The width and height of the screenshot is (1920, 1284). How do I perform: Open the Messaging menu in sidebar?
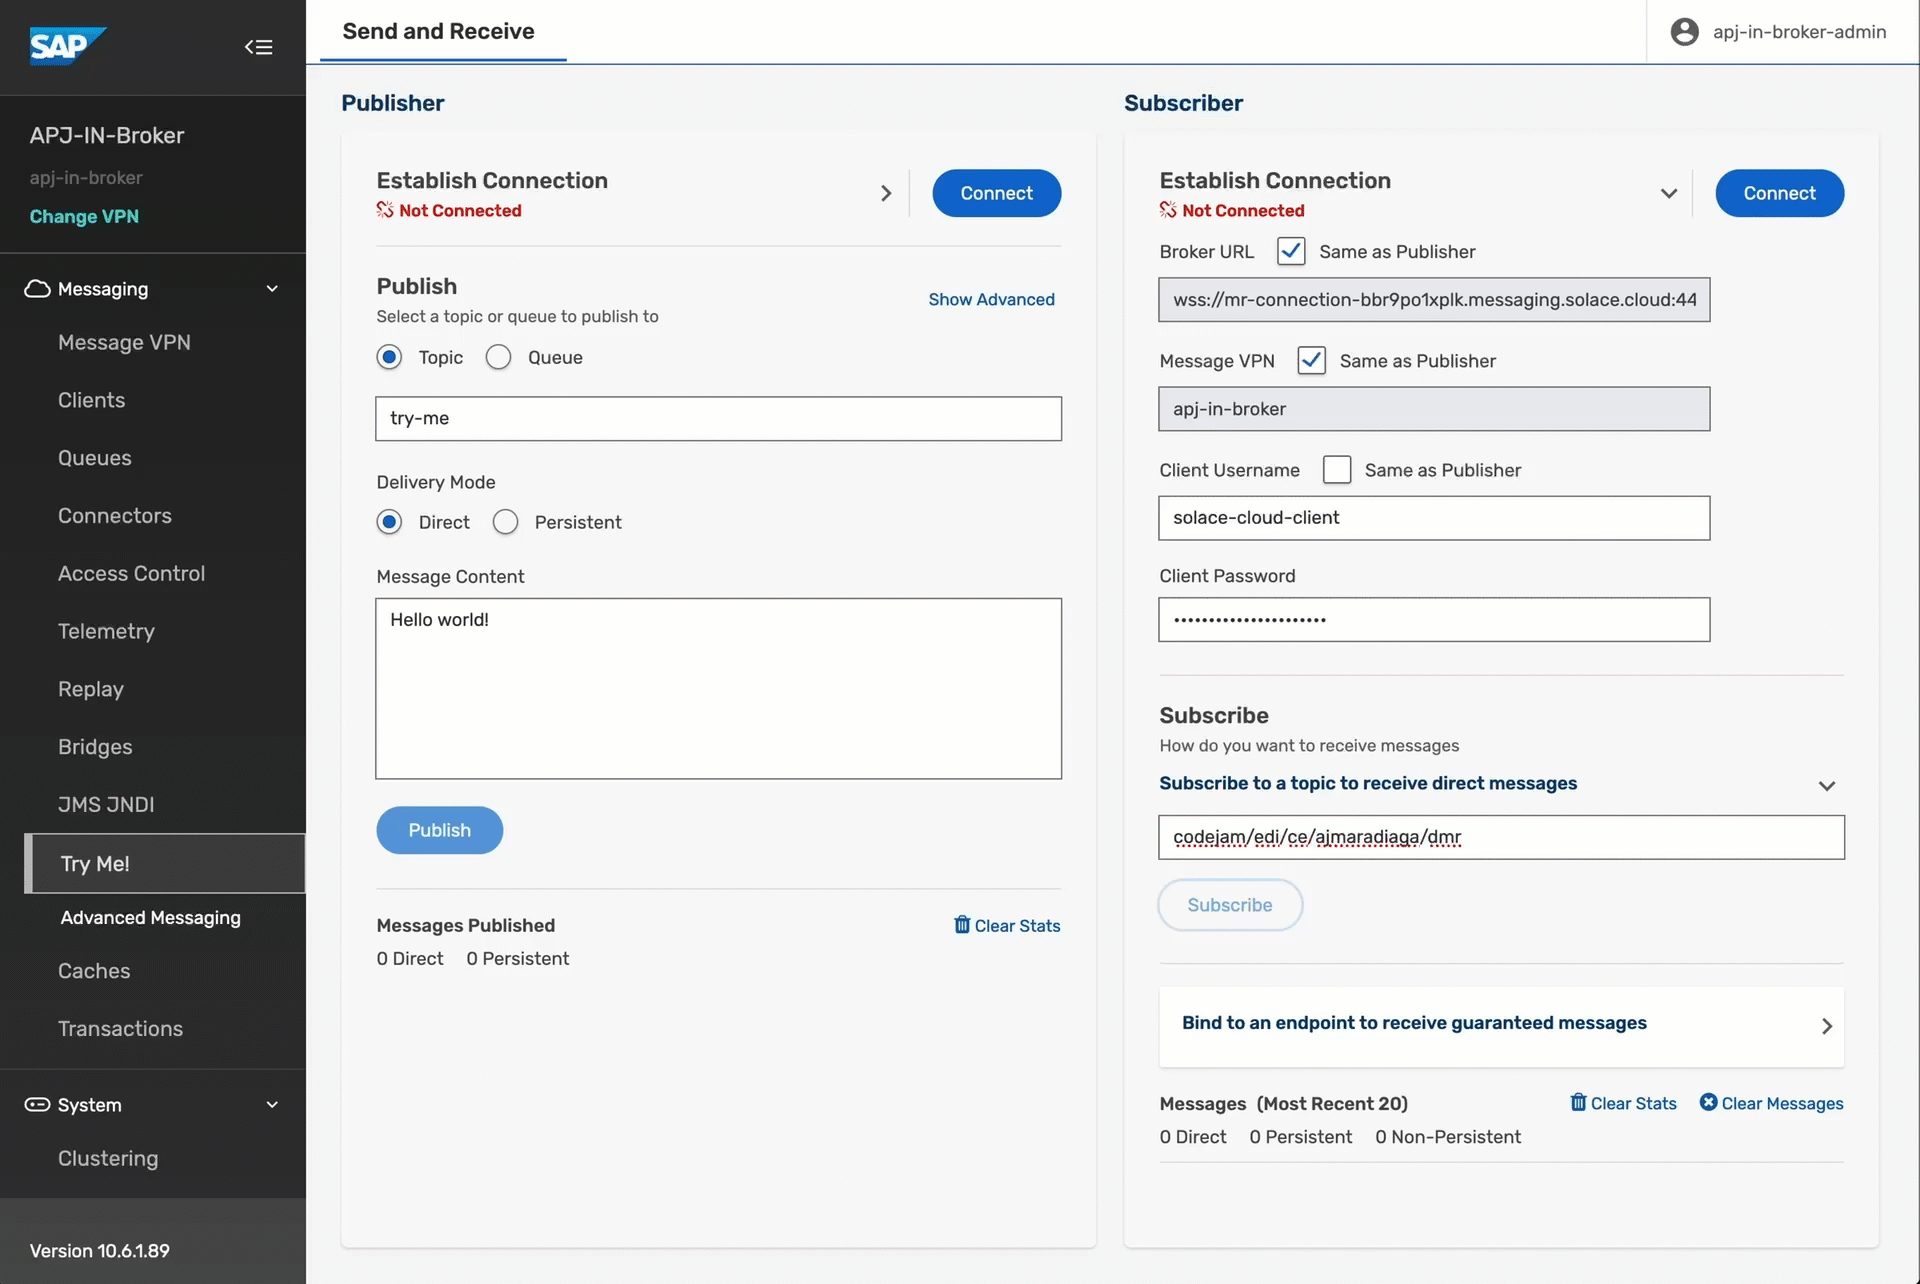[152, 288]
